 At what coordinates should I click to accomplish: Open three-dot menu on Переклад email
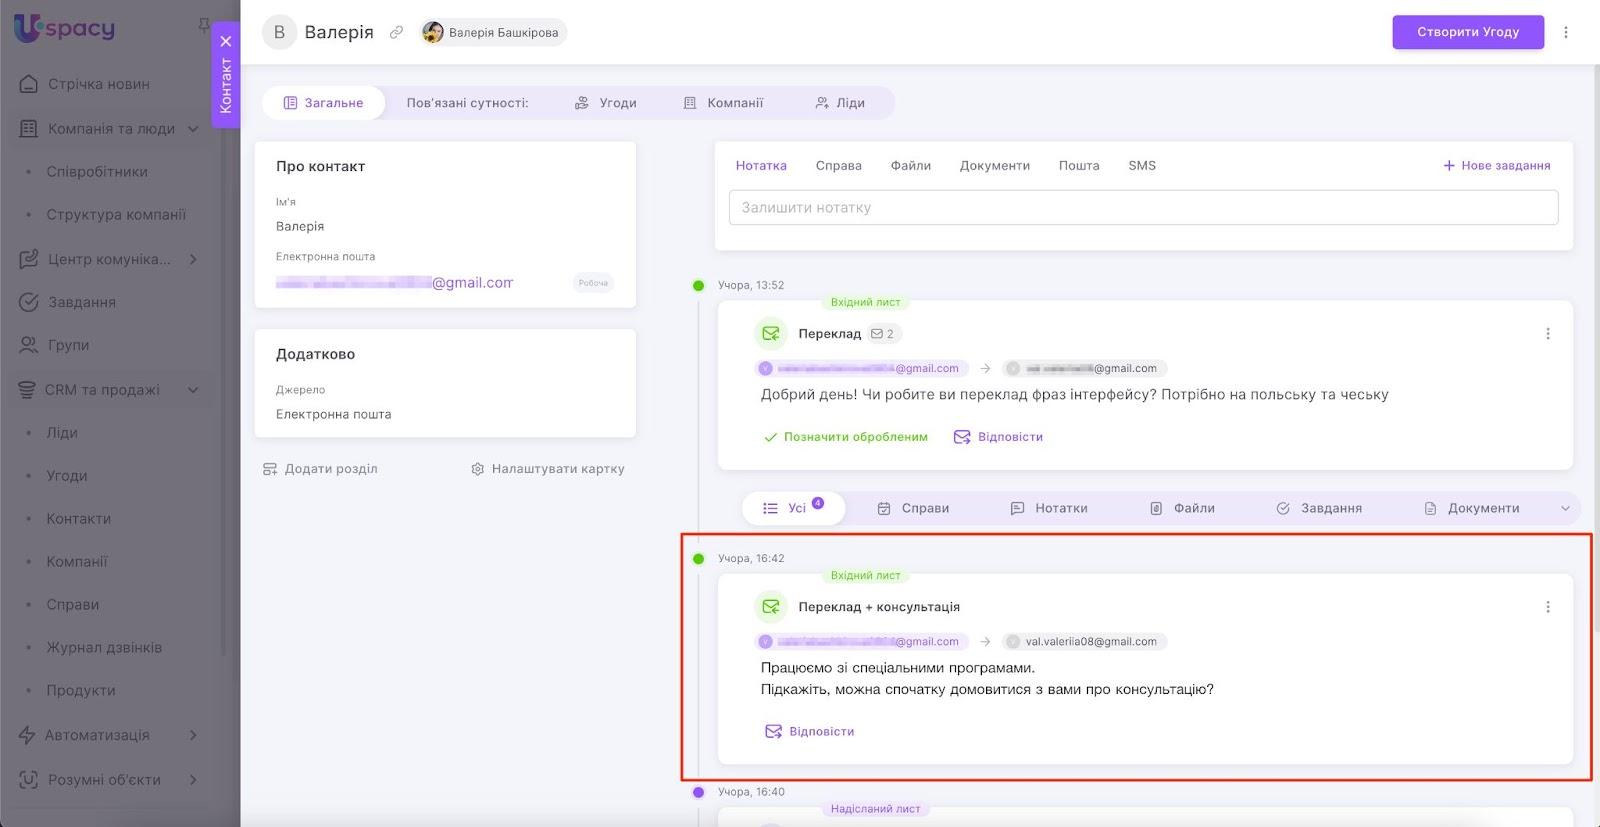coord(1548,334)
